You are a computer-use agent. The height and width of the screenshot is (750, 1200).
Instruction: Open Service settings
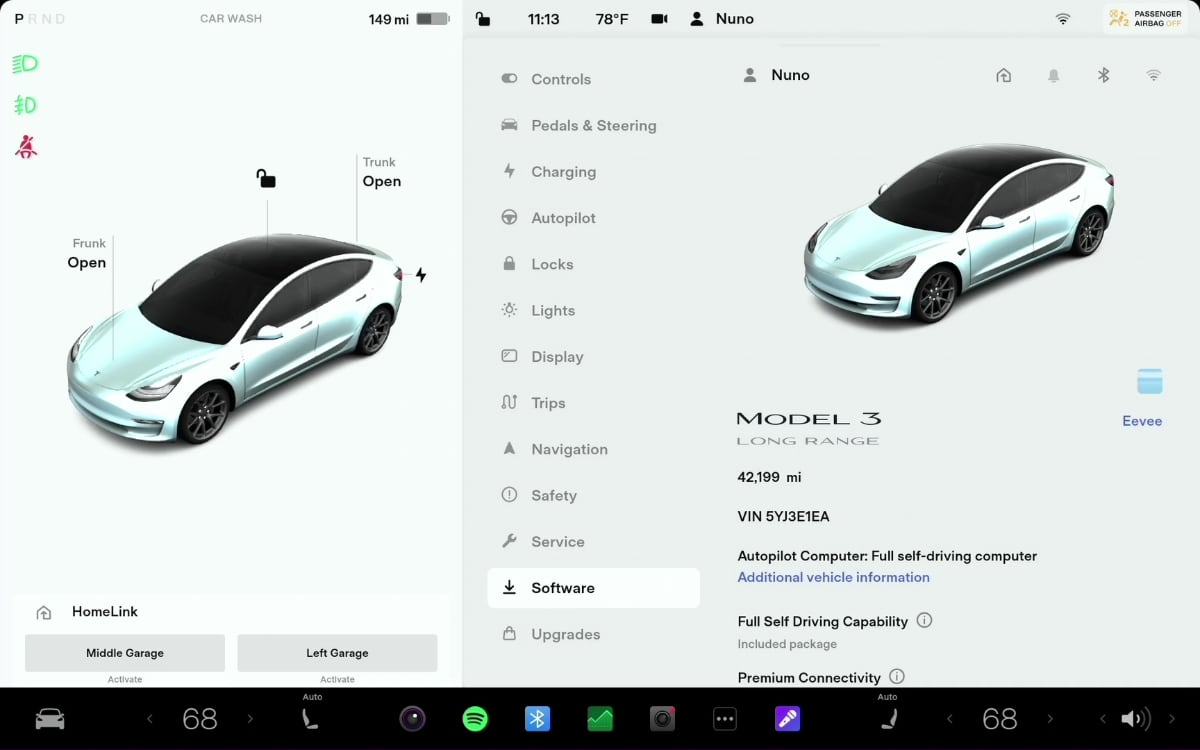click(x=593, y=542)
